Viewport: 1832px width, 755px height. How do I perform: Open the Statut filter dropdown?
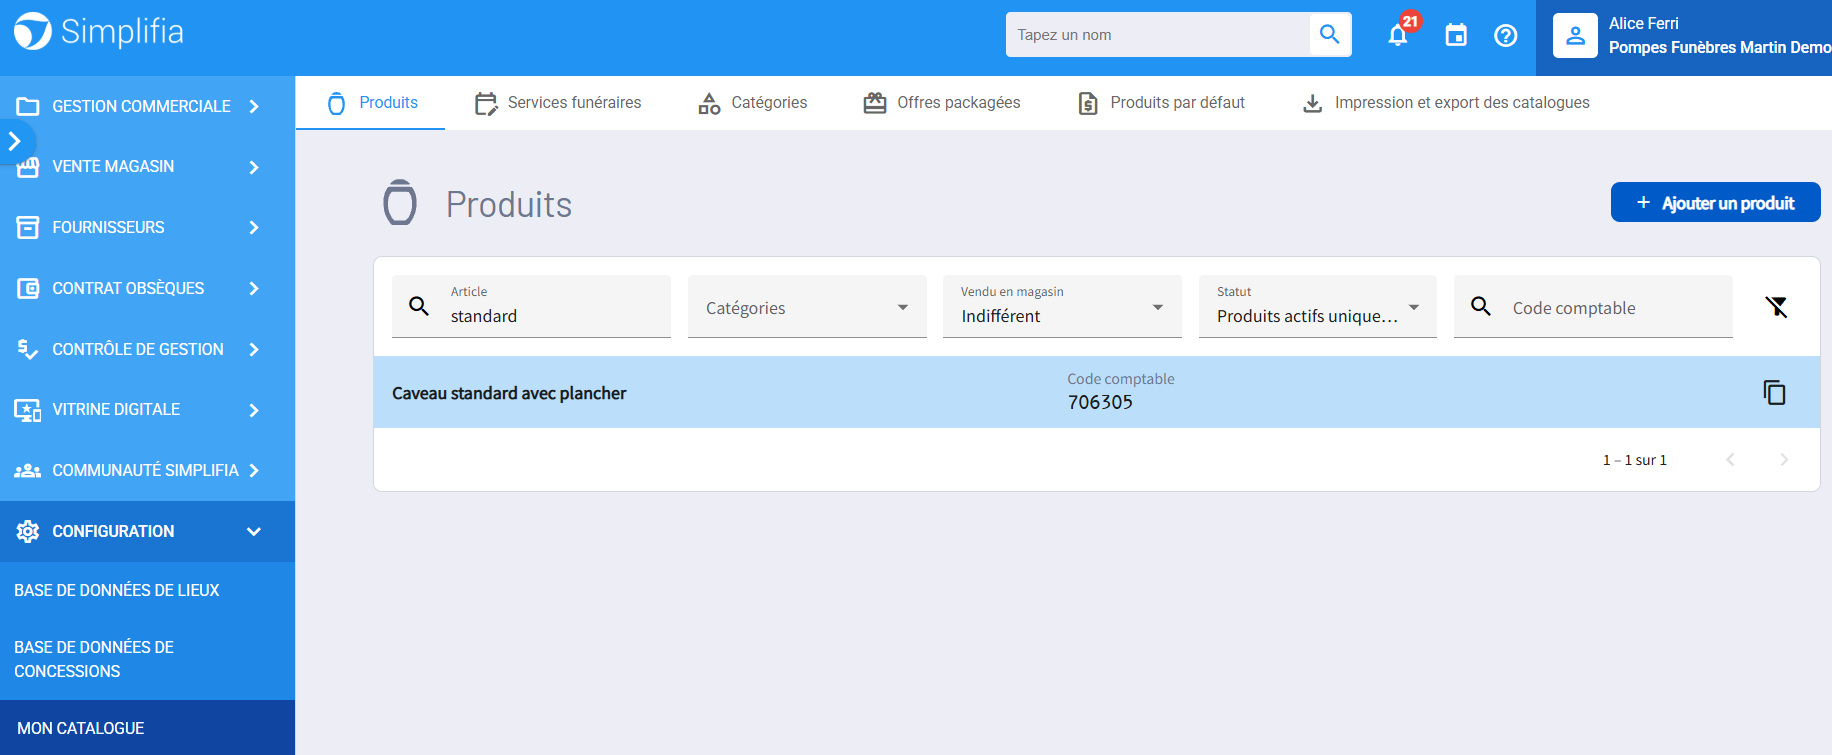1317,308
